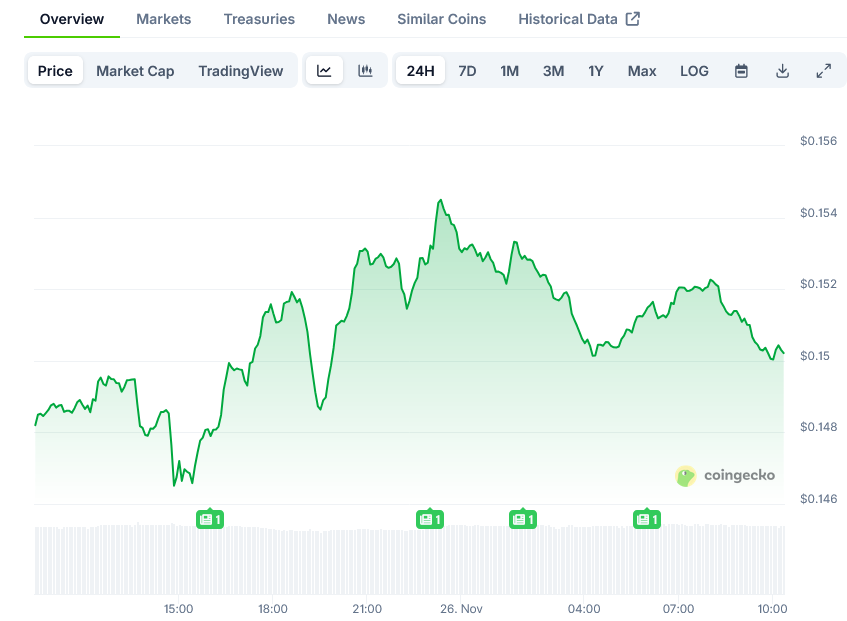Open the Markets tab

pyautogui.click(x=164, y=19)
